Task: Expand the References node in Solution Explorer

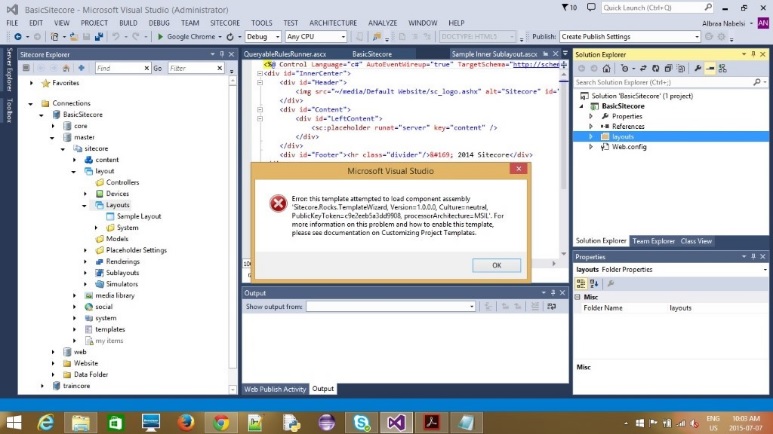Action: 591,127
